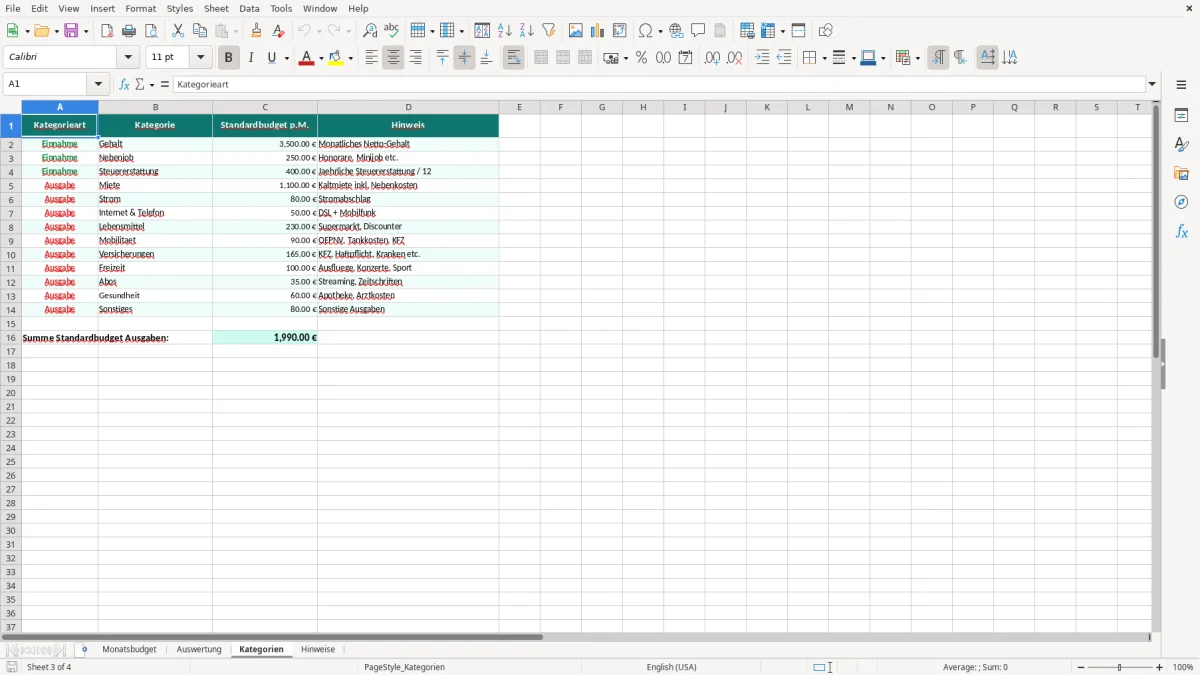Cut the selection with scissors icon
The width and height of the screenshot is (1200, 675).
click(x=178, y=31)
